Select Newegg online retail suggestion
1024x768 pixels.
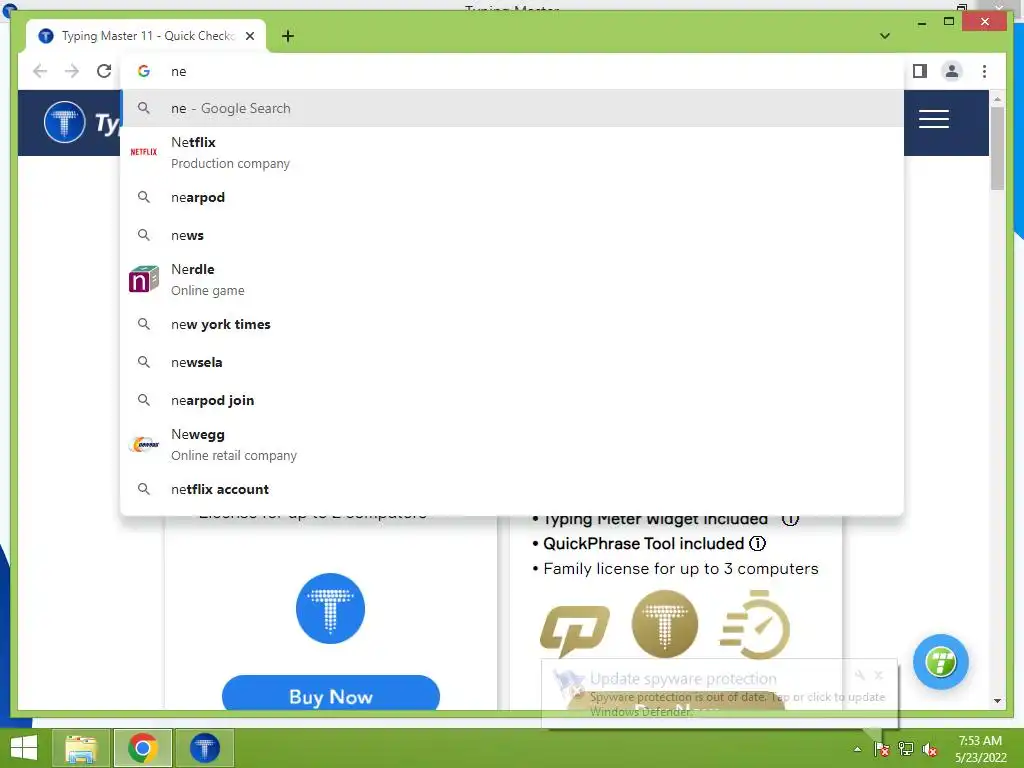click(x=512, y=445)
